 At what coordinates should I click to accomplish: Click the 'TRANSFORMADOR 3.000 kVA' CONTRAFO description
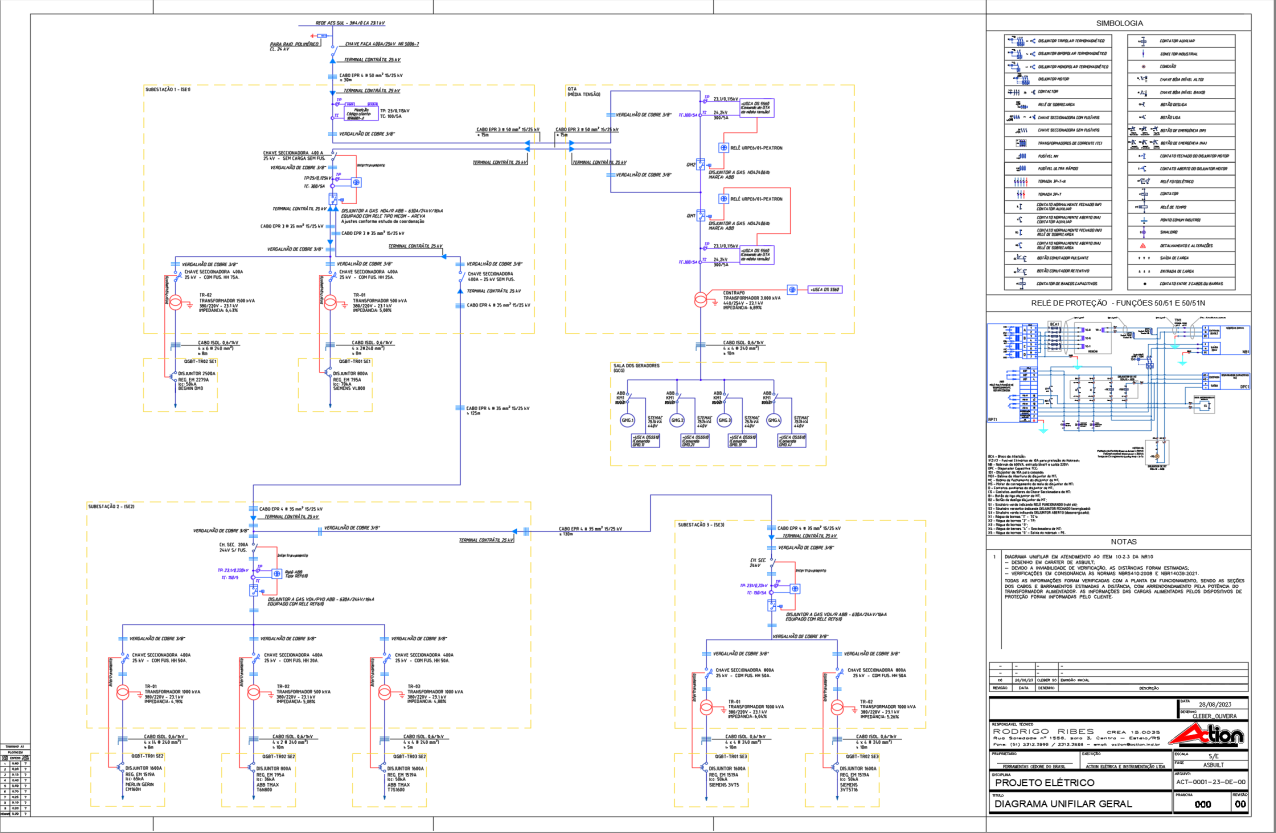[754, 298]
